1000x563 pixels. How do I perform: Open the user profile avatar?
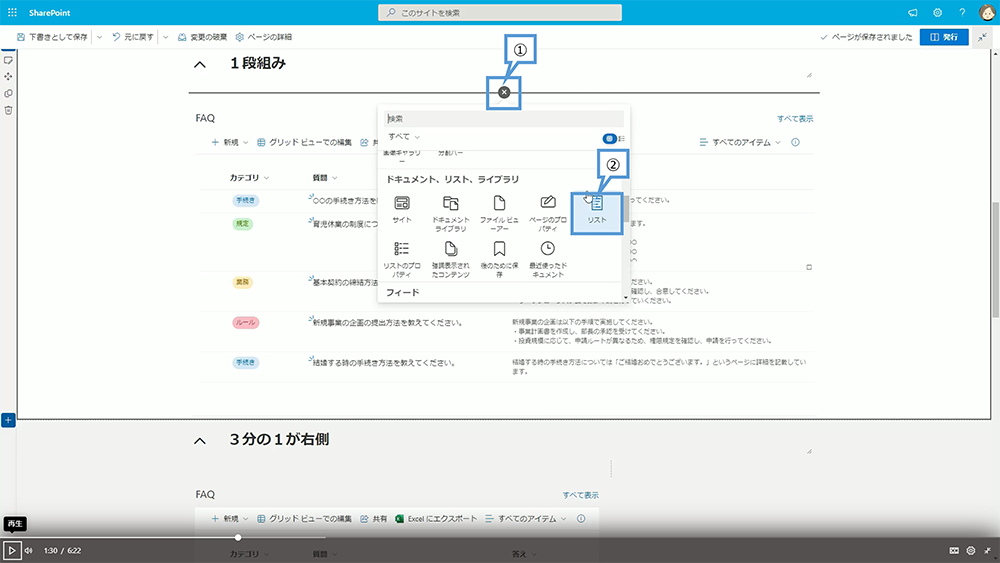click(x=987, y=12)
